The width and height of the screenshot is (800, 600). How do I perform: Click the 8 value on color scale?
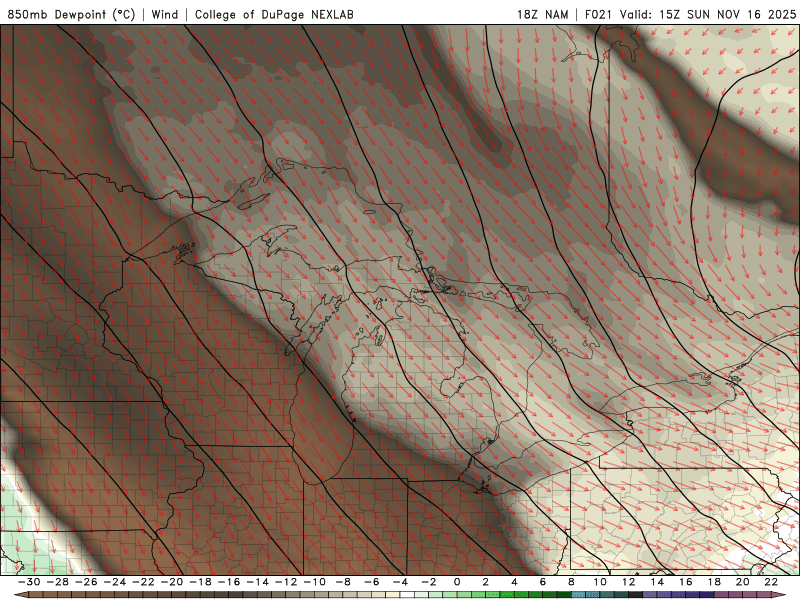tap(571, 582)
